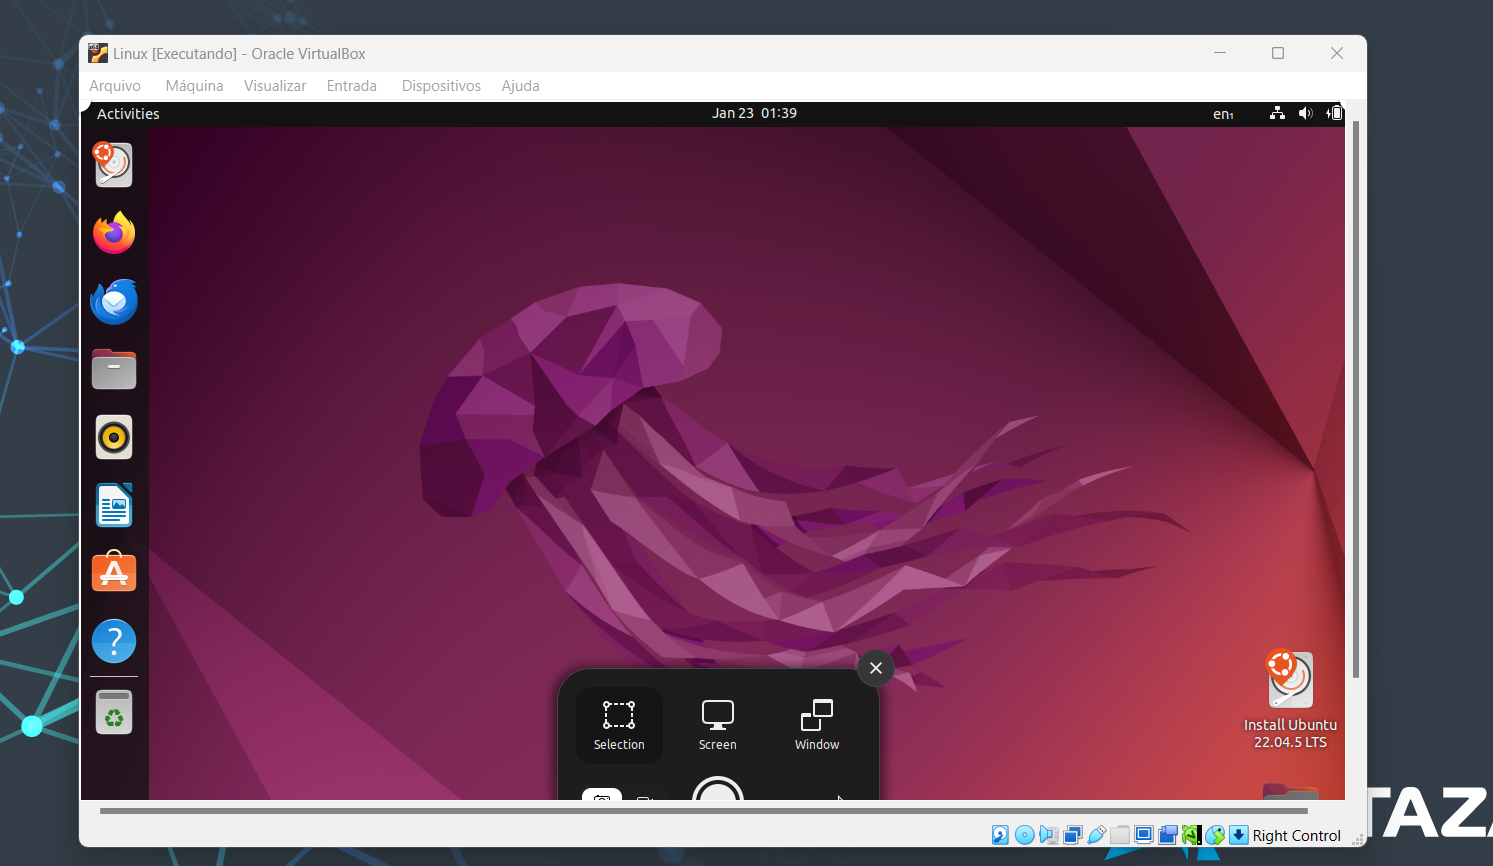Click the recording status icon
1493x866 pixels.
click(1168, 835)
